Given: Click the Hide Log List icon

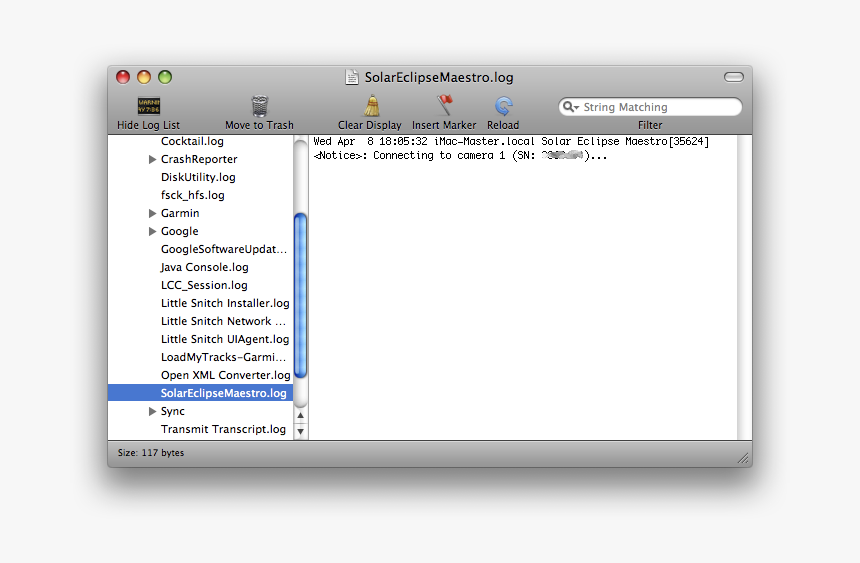Looking at the screenshot, I should click(149, 105).
